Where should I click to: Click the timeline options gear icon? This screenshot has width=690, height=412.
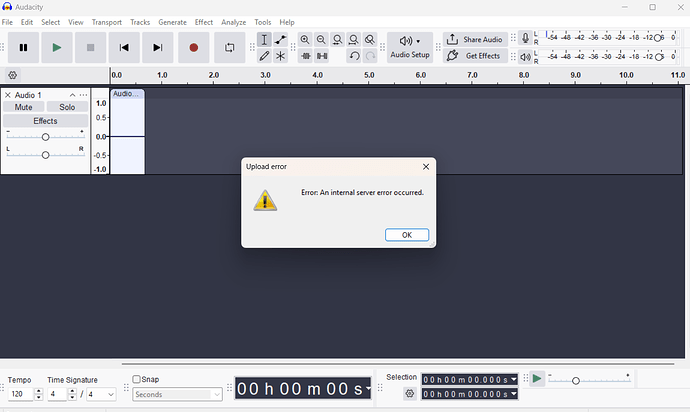pyautogui.click(x=13, y=75)
